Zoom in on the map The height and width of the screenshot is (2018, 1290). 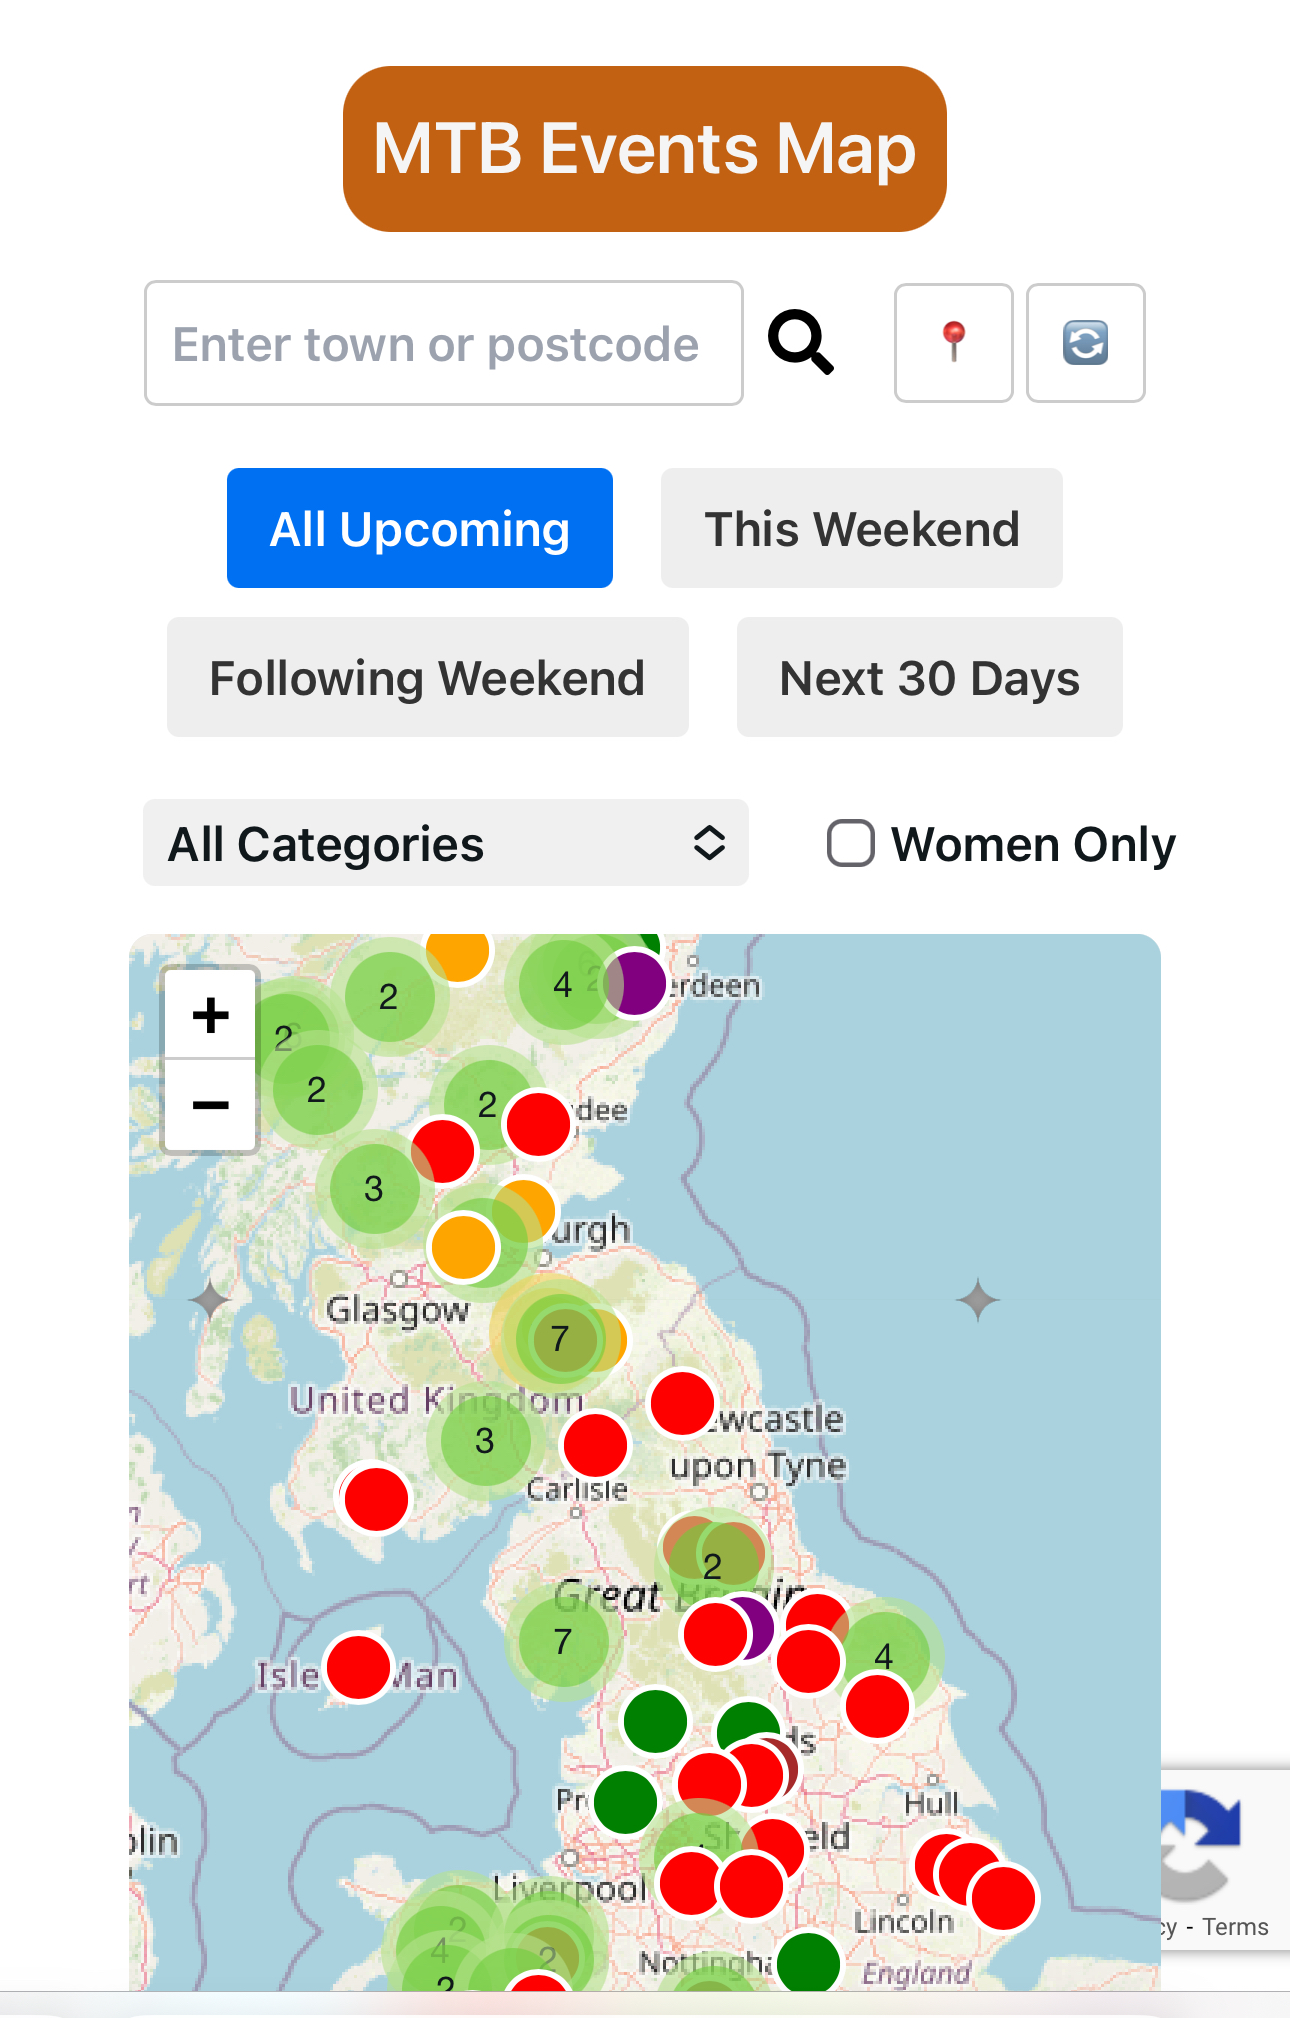pyautogui.click(x=210, y=1015)
